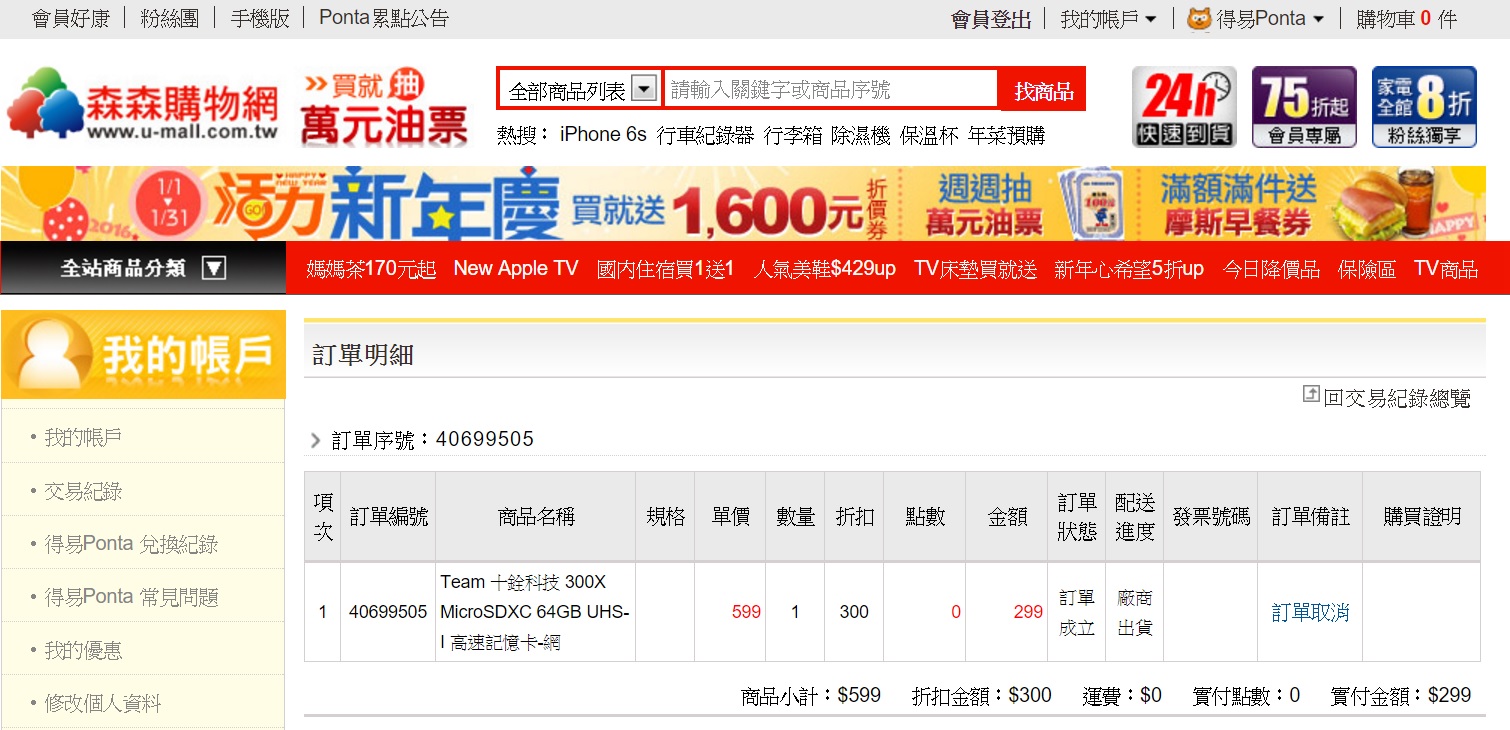Image resolution: width=1510 pixels, height=730 pixels.
Task: Click 實付金額:$299 total text
Action: coord(1401,695)
